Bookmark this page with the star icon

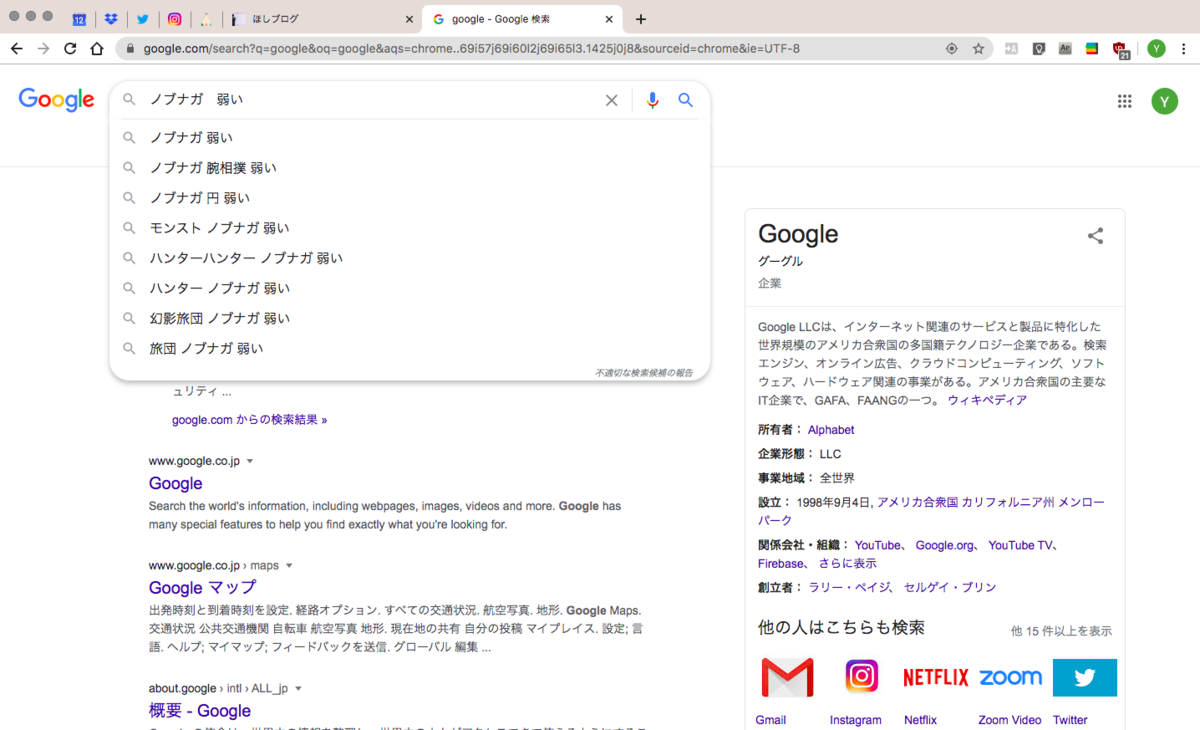(978, 47)
